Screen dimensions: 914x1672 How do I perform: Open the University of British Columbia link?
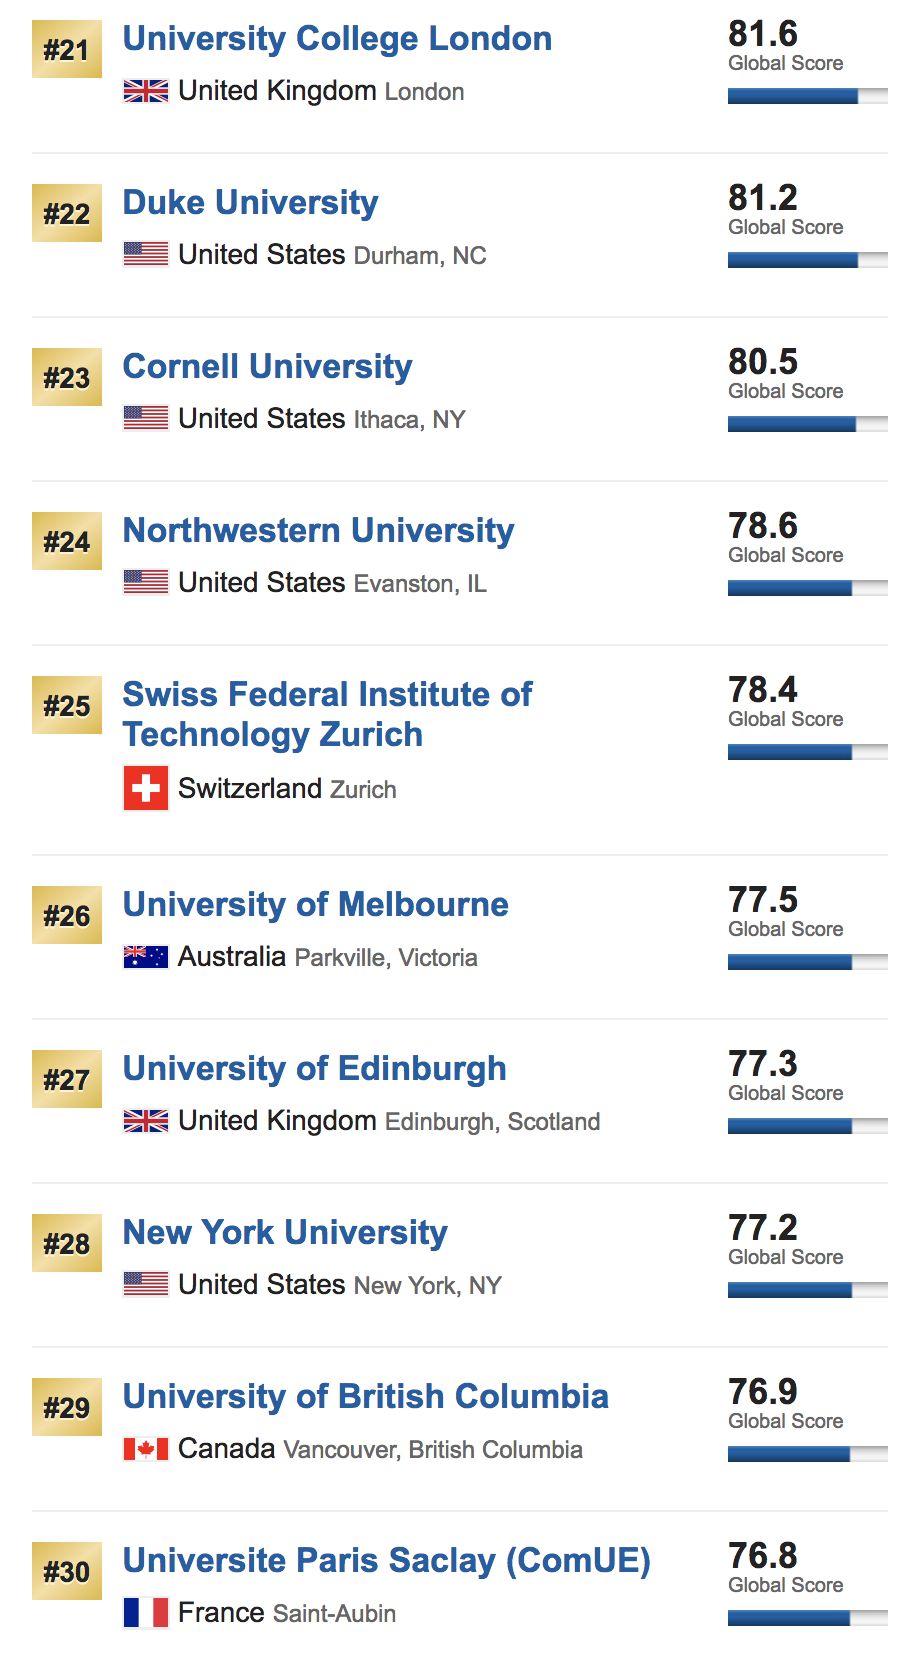pyautogui.click(x=365, y=1397)
